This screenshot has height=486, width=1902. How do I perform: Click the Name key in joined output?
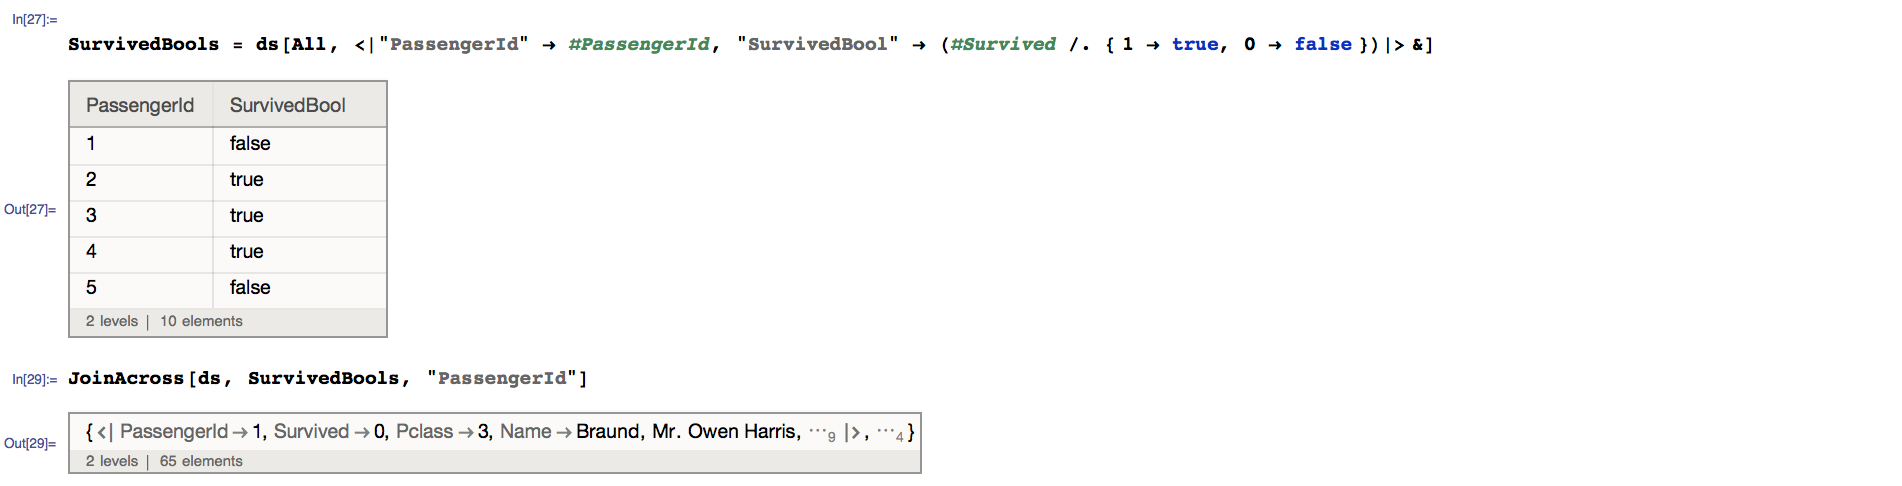click(x=526, y=431)
